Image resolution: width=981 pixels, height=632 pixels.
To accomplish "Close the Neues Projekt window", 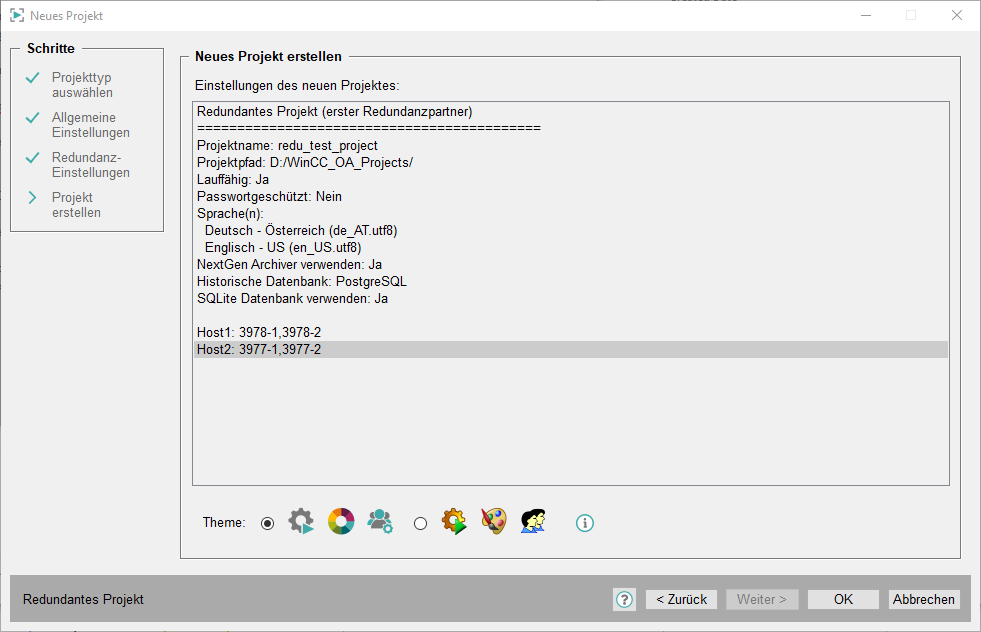I will tap(957, 16).
